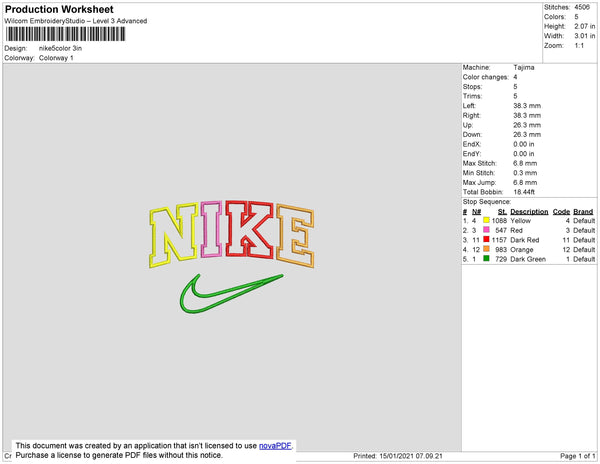Click the Production Worksheet title
Viewport: 600px width, 464px height.
click(59, 9)
